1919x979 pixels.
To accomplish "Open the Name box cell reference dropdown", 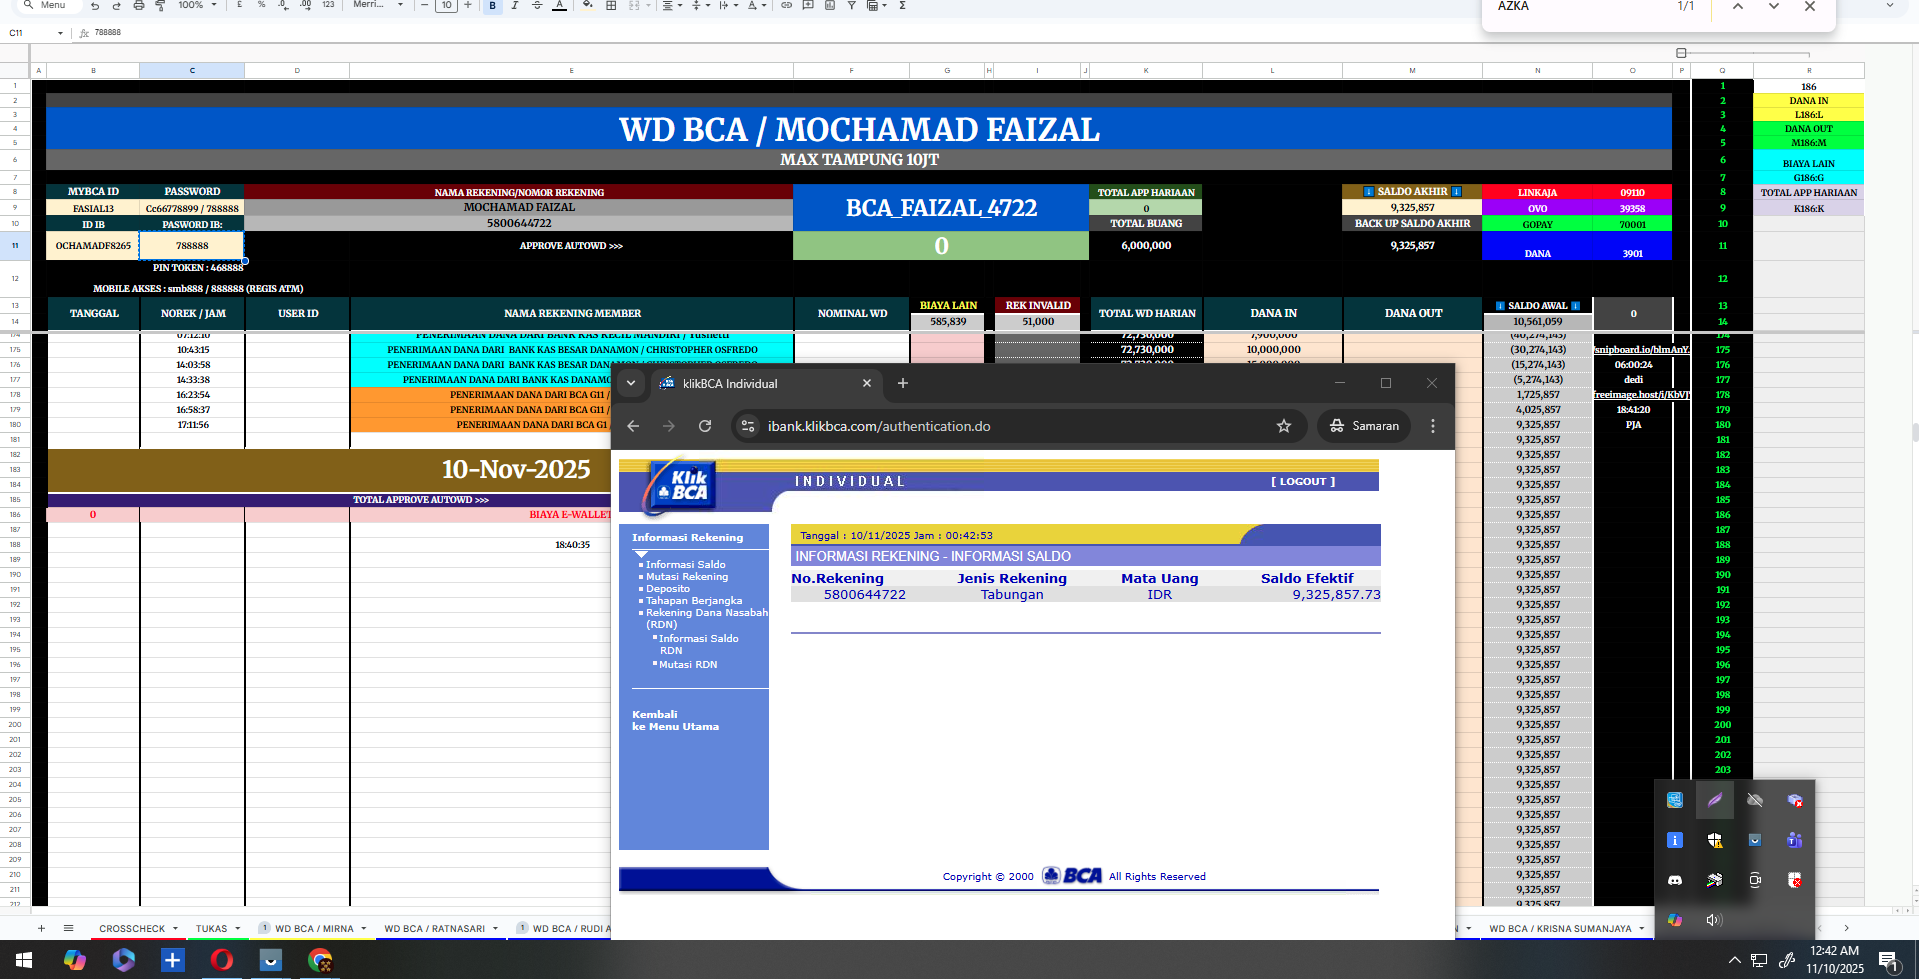I will coord(60,33).
